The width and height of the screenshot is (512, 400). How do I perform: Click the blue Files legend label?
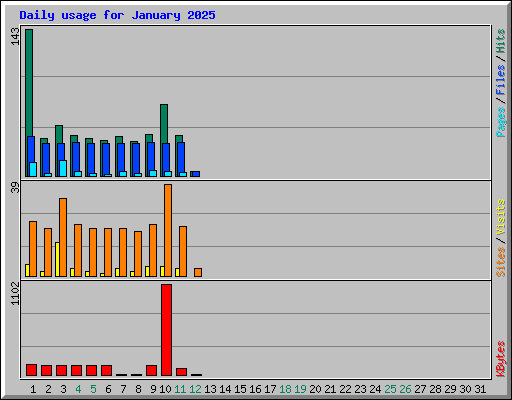[501, 79]
